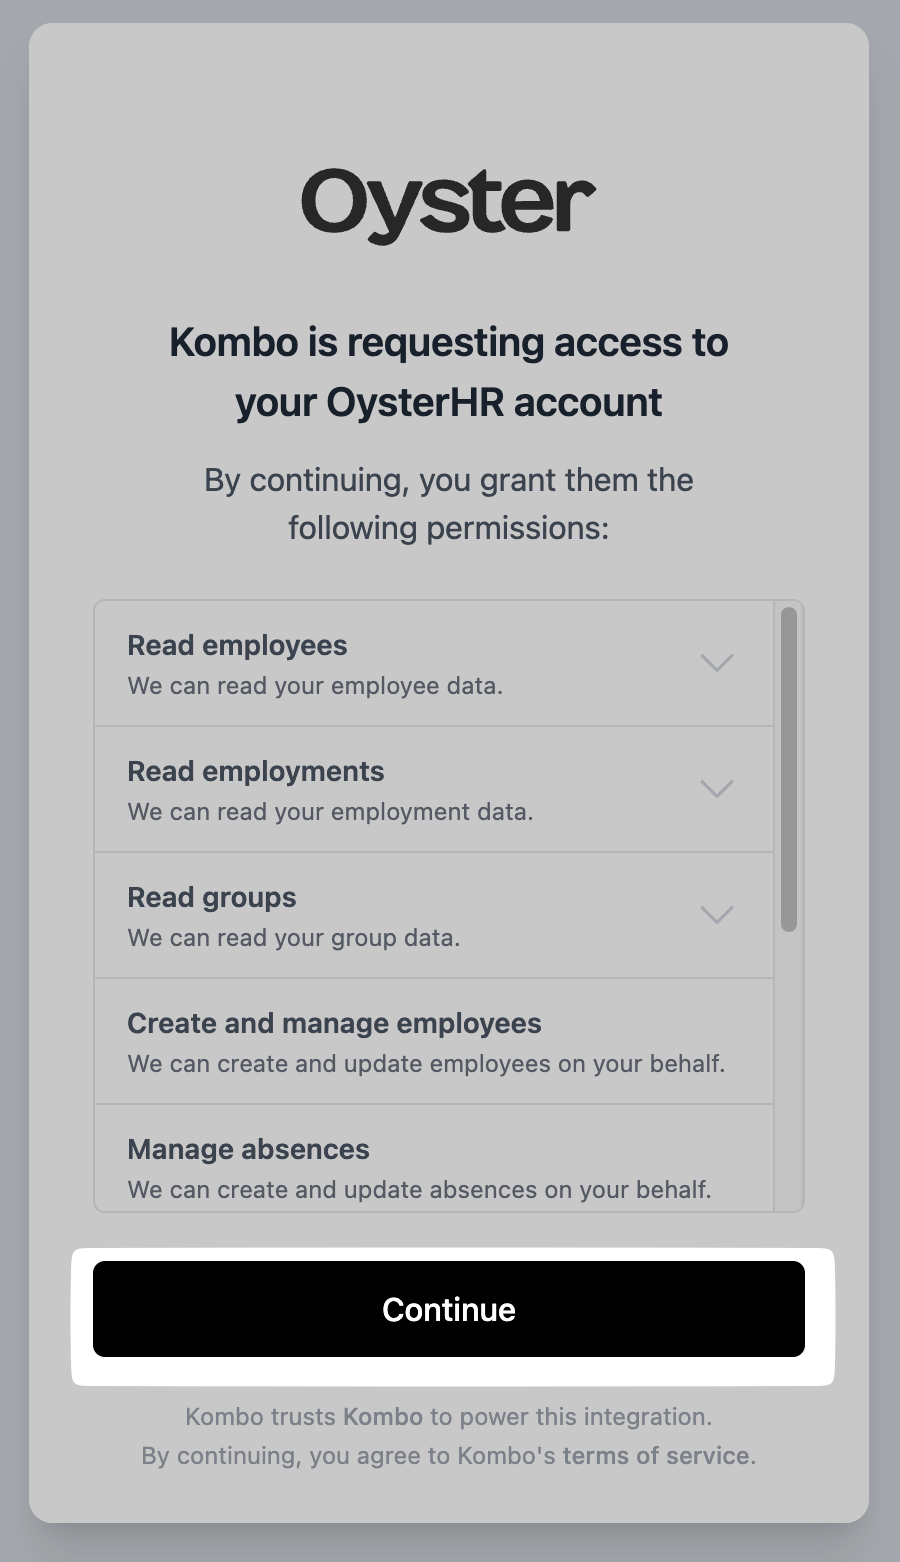Click the permissions list scrollbar thumb

(789, 768)
